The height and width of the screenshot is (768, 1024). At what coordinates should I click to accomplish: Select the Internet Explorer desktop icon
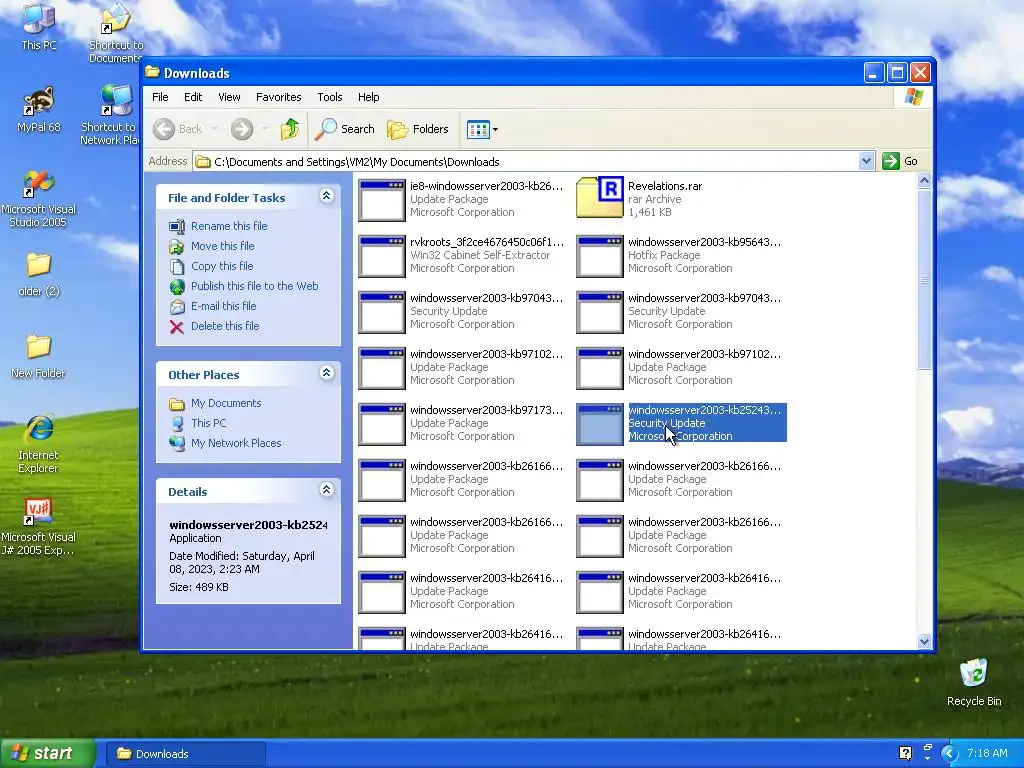tap(39, 443)
